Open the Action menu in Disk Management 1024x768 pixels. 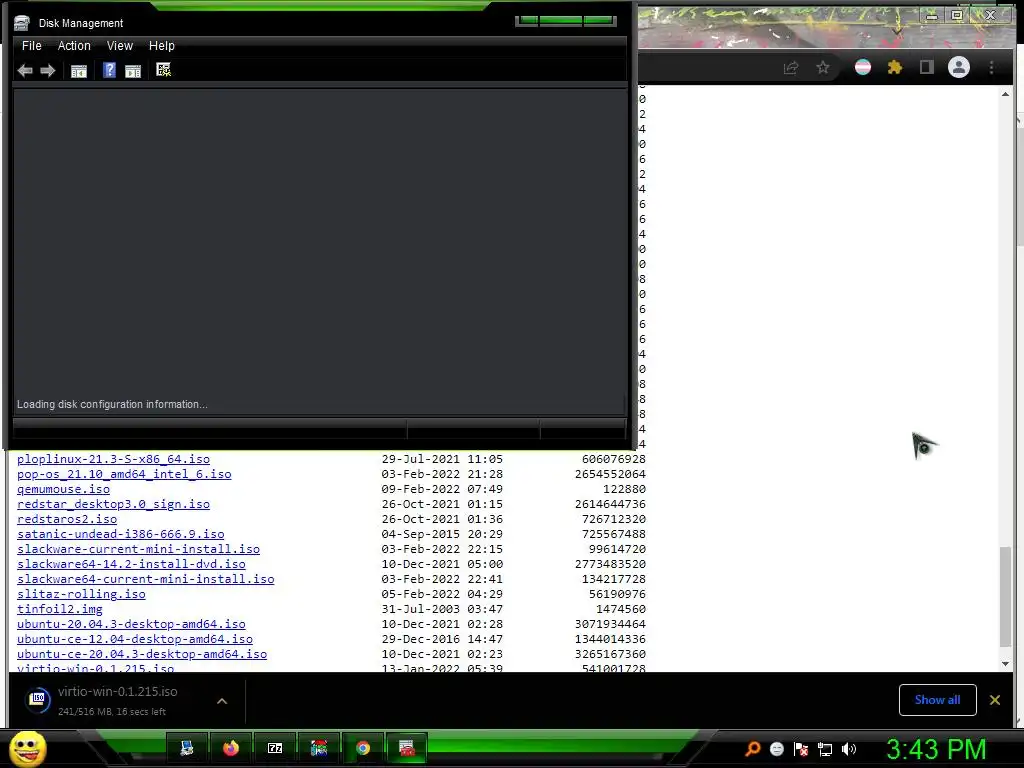pos(74,46)
